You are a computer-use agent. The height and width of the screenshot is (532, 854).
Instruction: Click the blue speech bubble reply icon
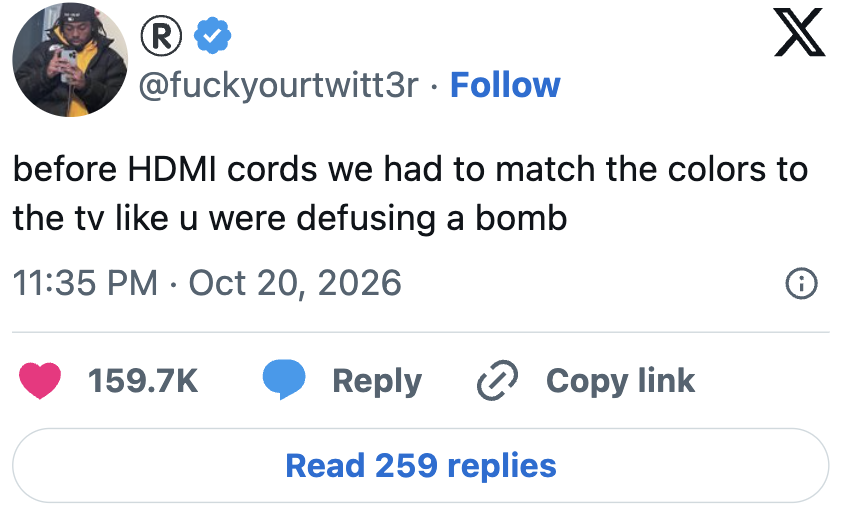coord(284,380)
